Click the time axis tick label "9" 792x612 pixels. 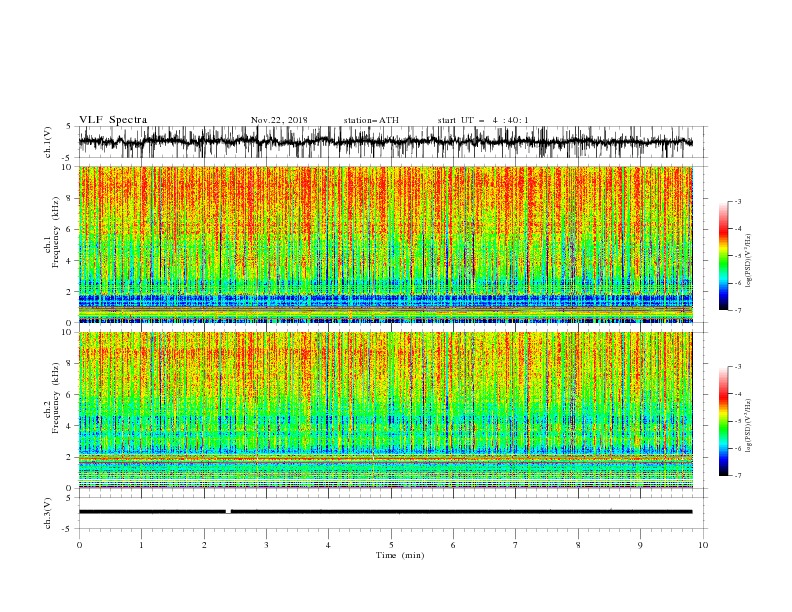pyautogui.click(x=640, y=545)
